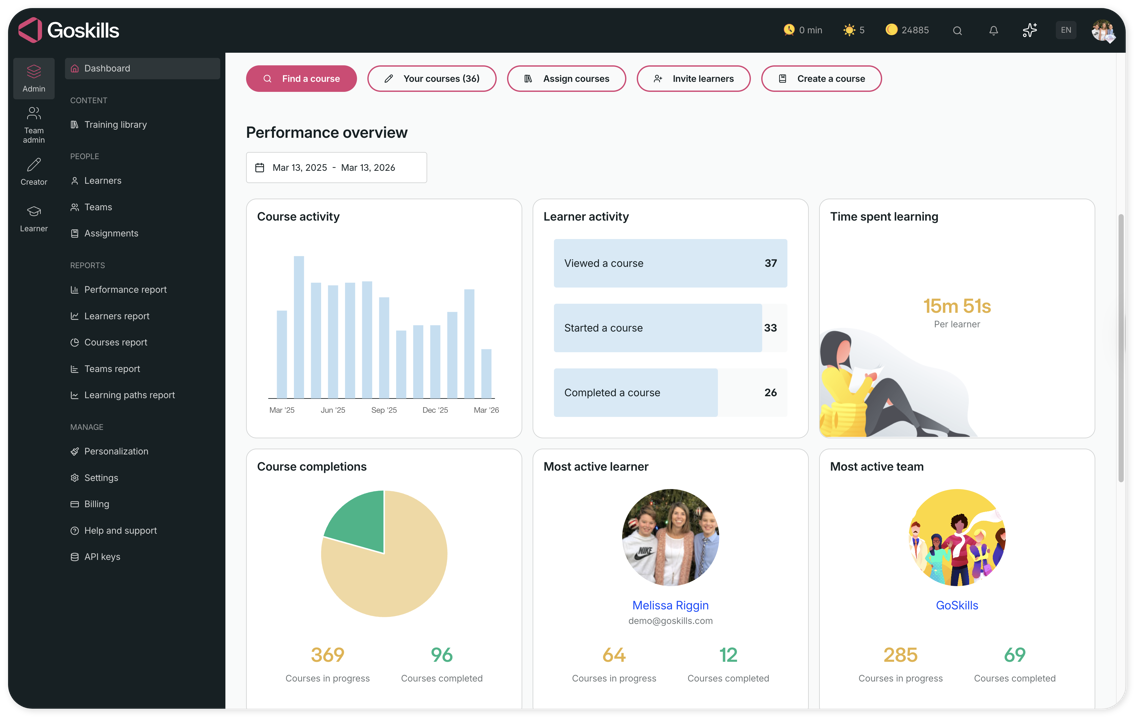
Task: Click the coin balance 24885
Action: [907, 30]
